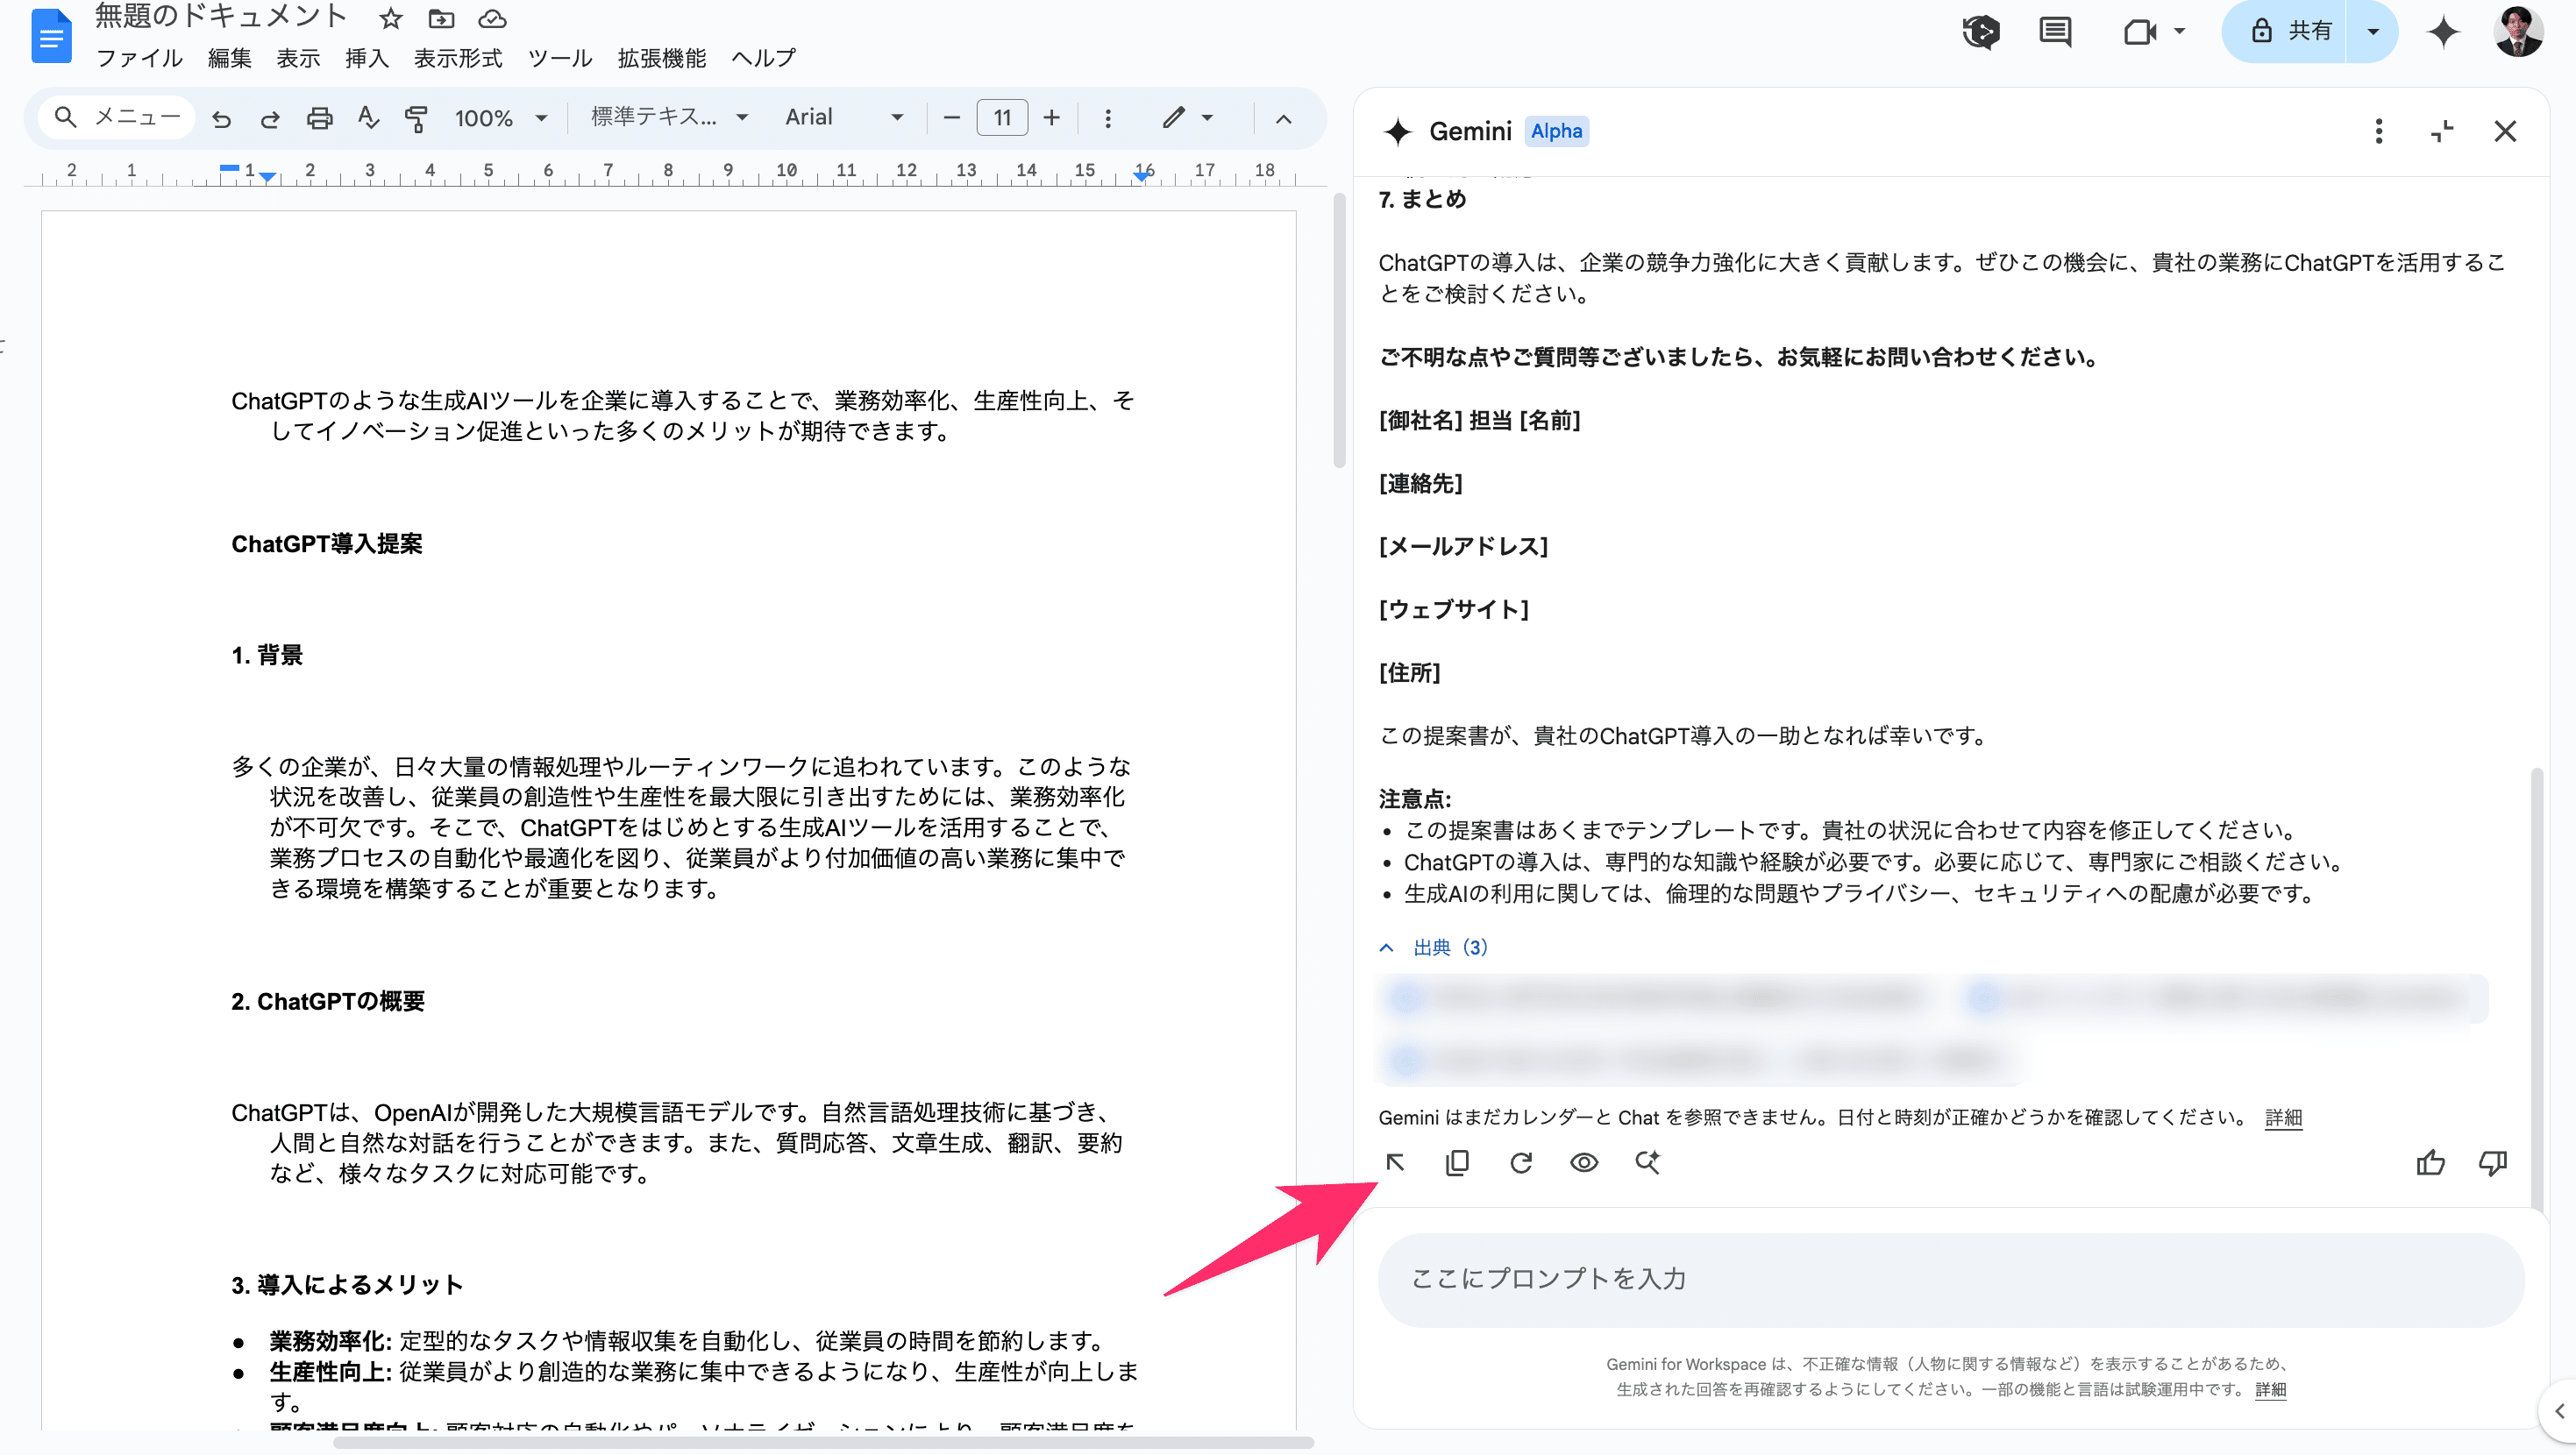Open the 拡張機能 menu
Viewport: 2576px width, 1455px height.
[661, 58]
